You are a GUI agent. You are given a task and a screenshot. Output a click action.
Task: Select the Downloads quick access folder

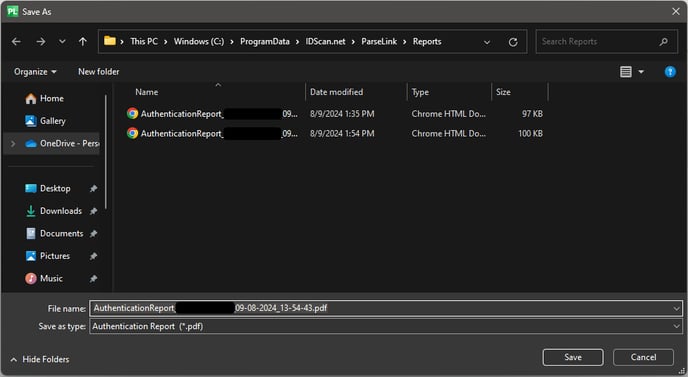(x=61, y=211)
